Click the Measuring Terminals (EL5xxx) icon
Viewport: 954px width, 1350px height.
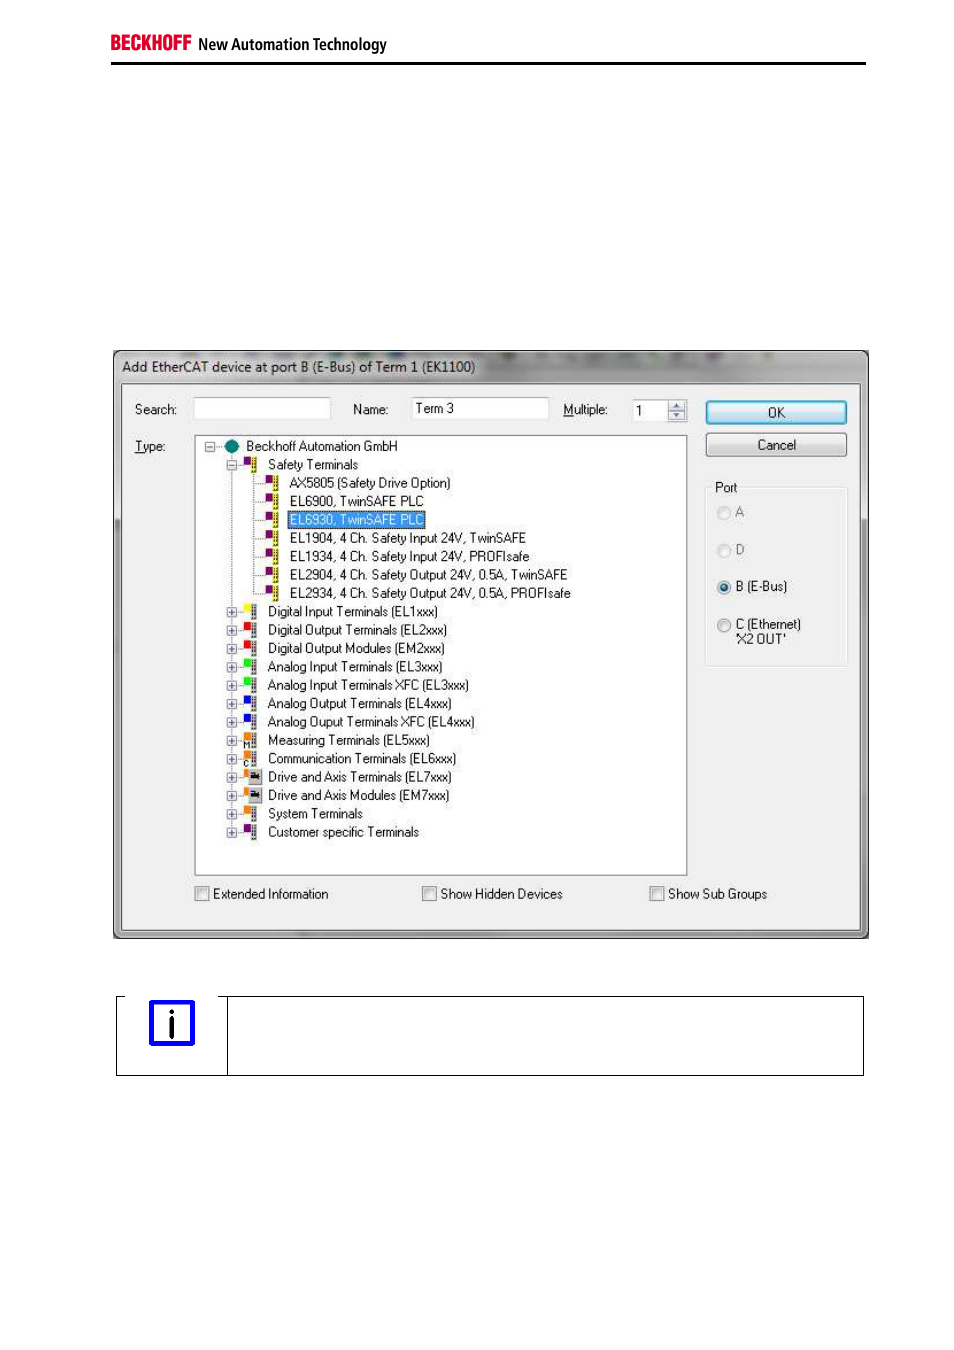click(250, 741)
